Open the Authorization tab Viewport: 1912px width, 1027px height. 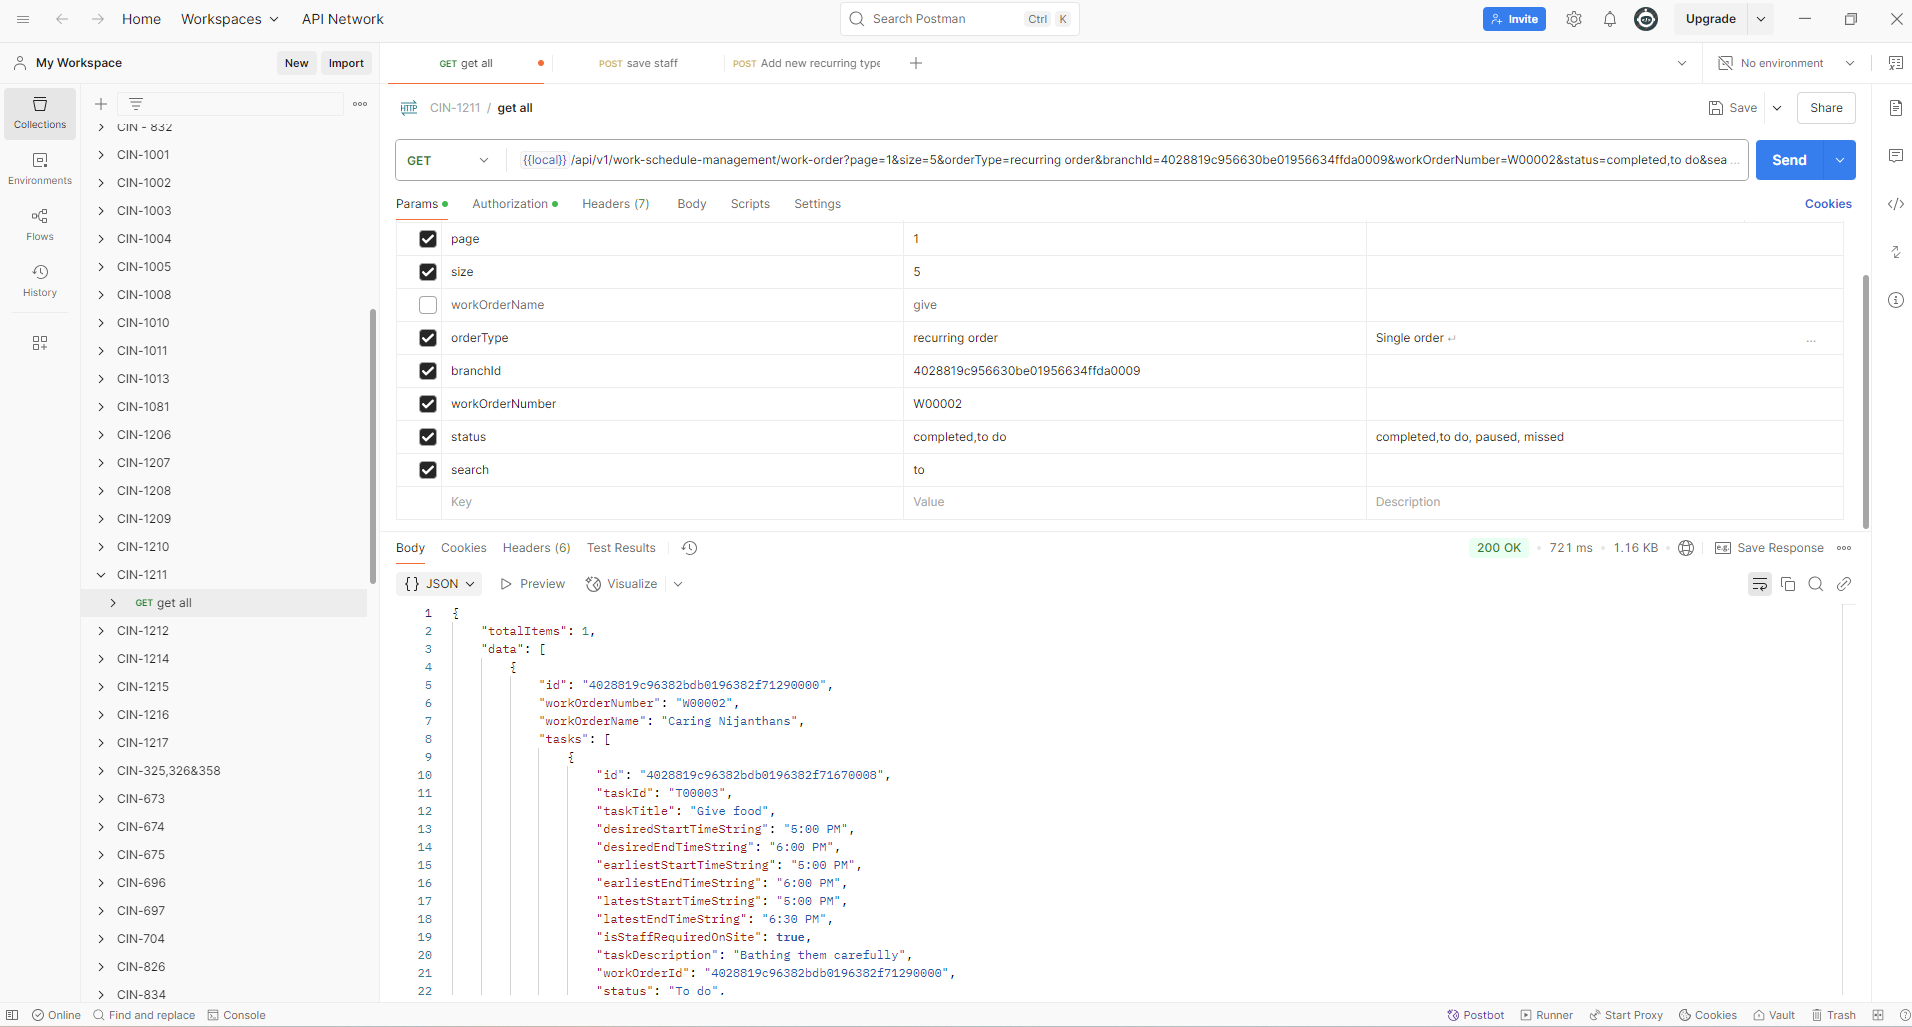pos(514,204)
